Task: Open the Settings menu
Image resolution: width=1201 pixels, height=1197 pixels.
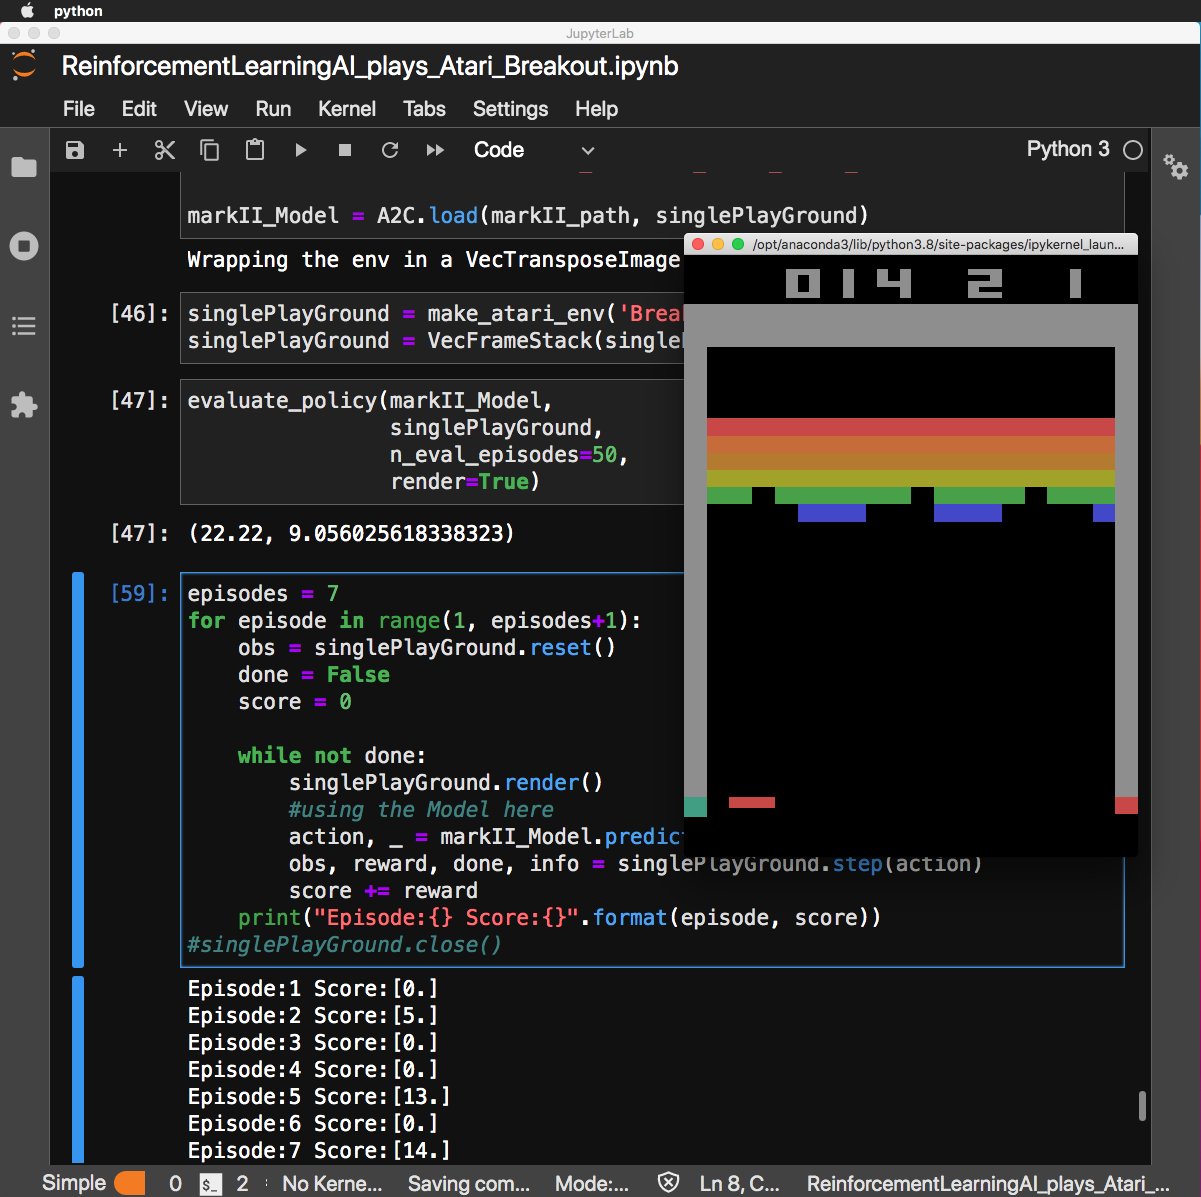Action: [510, 109]
